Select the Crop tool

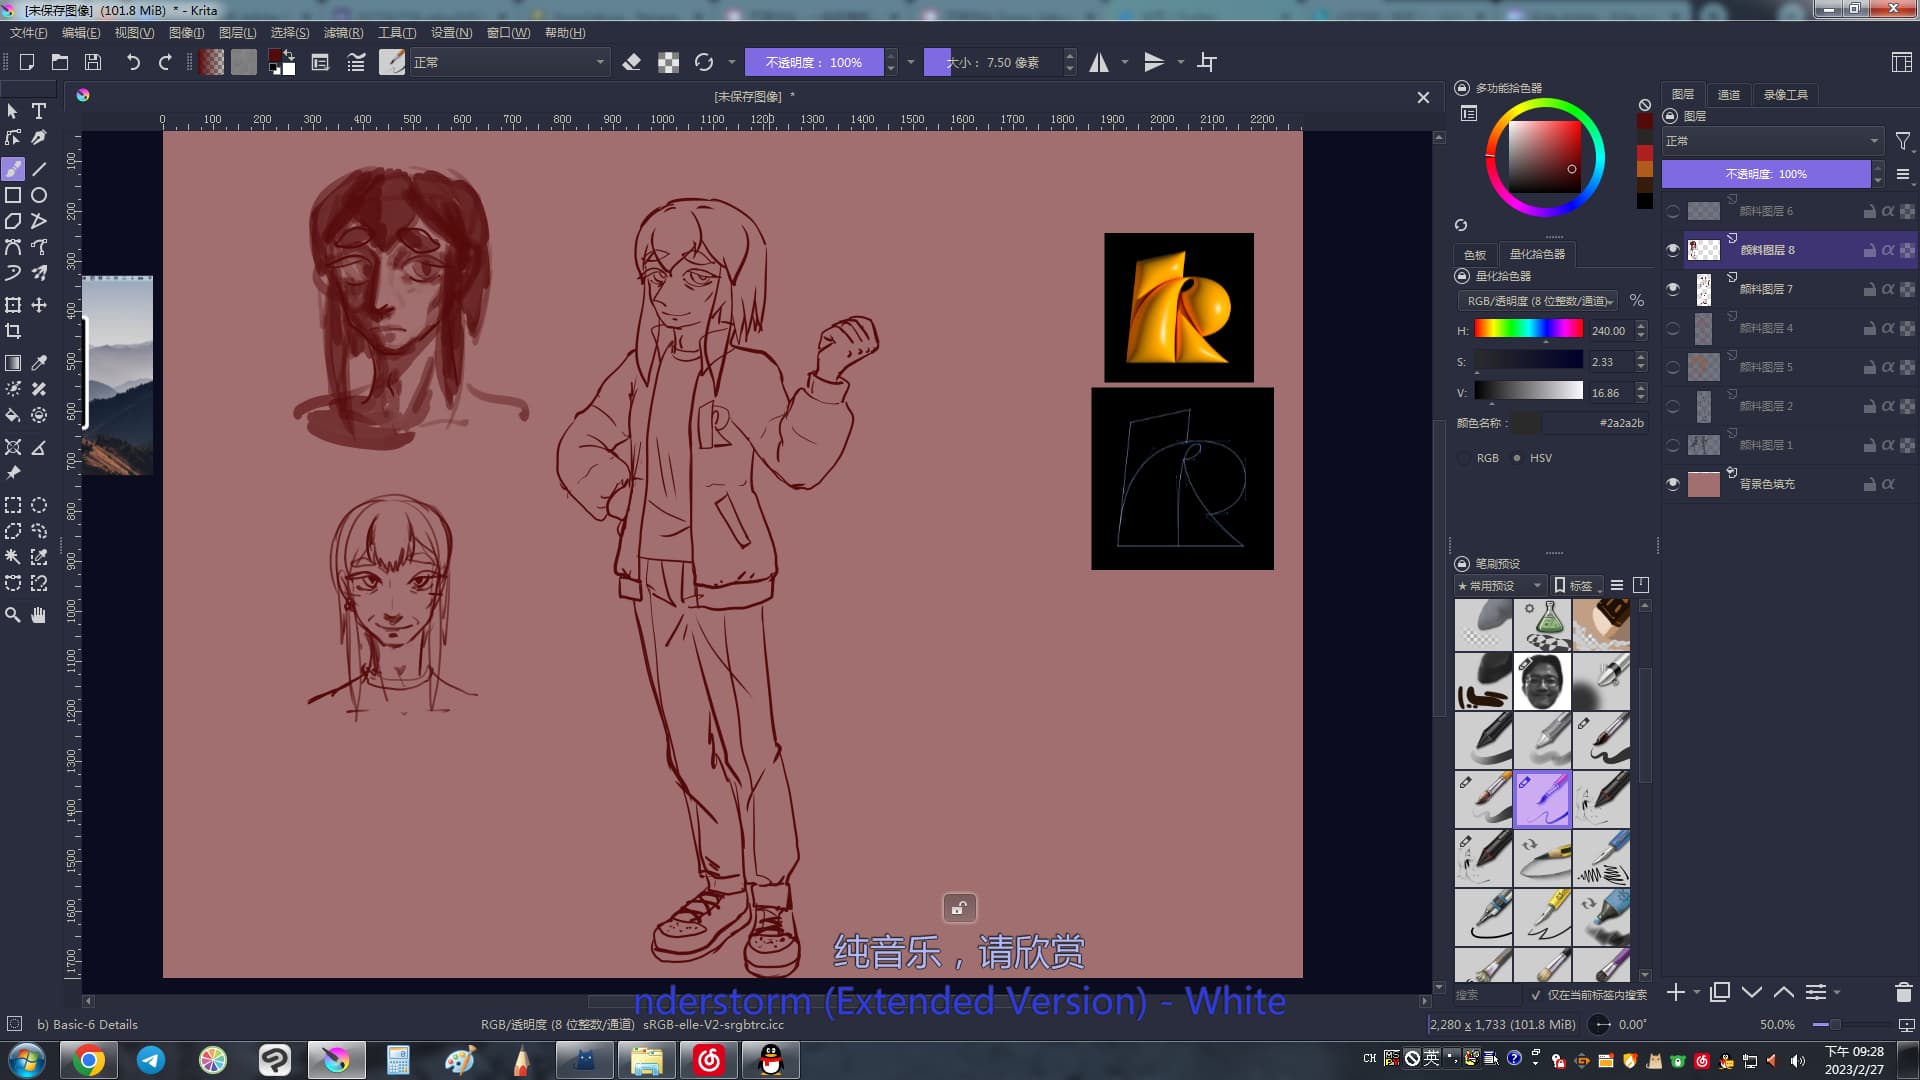coord(13,331)
